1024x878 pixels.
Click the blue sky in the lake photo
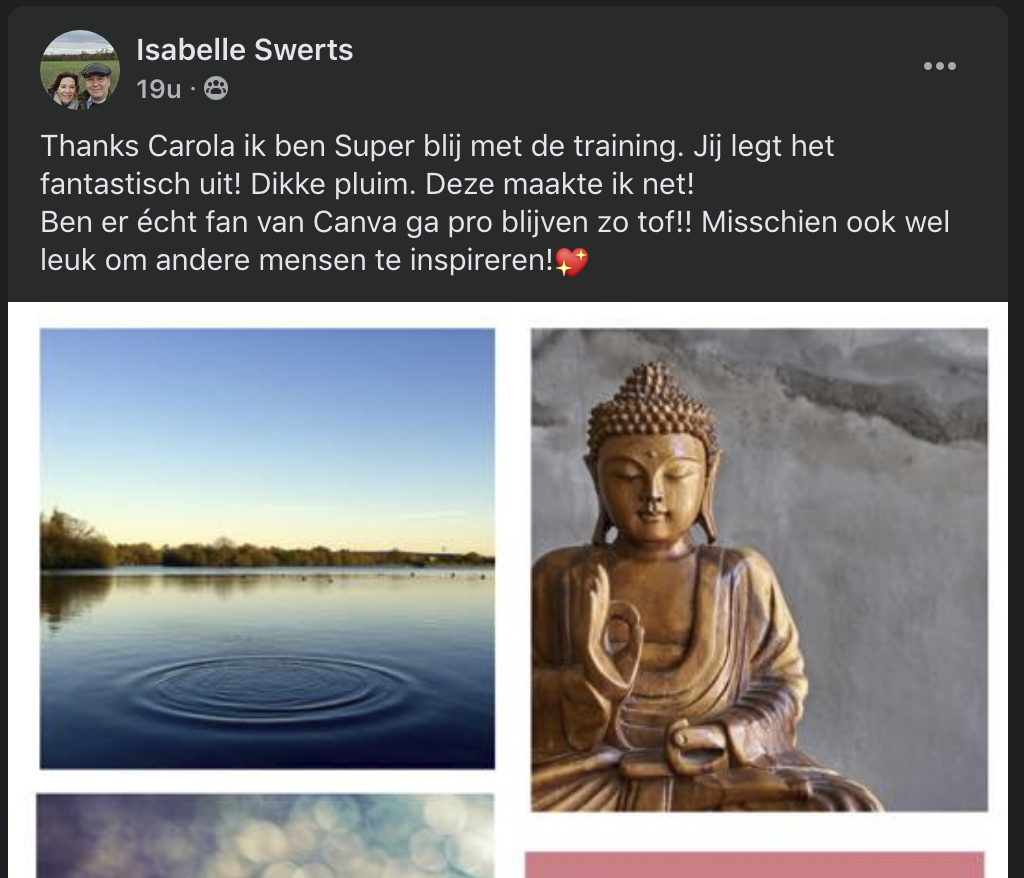pyautogui.click(x=267, y=418)
